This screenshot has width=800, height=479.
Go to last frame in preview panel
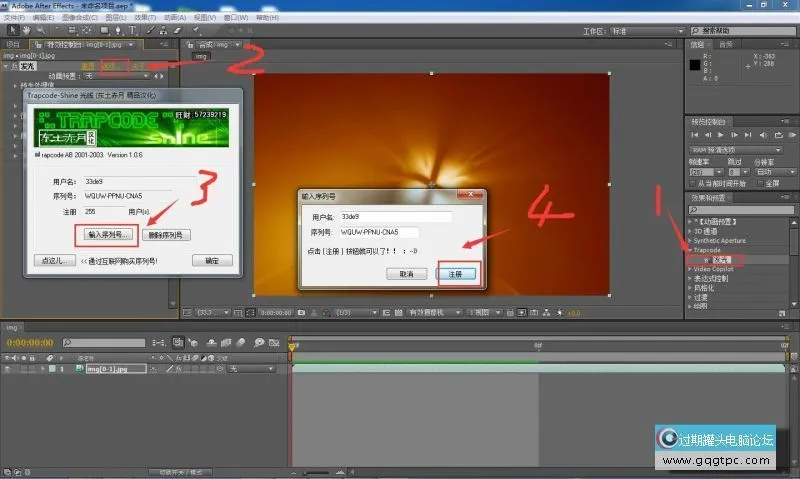point(747,135)
